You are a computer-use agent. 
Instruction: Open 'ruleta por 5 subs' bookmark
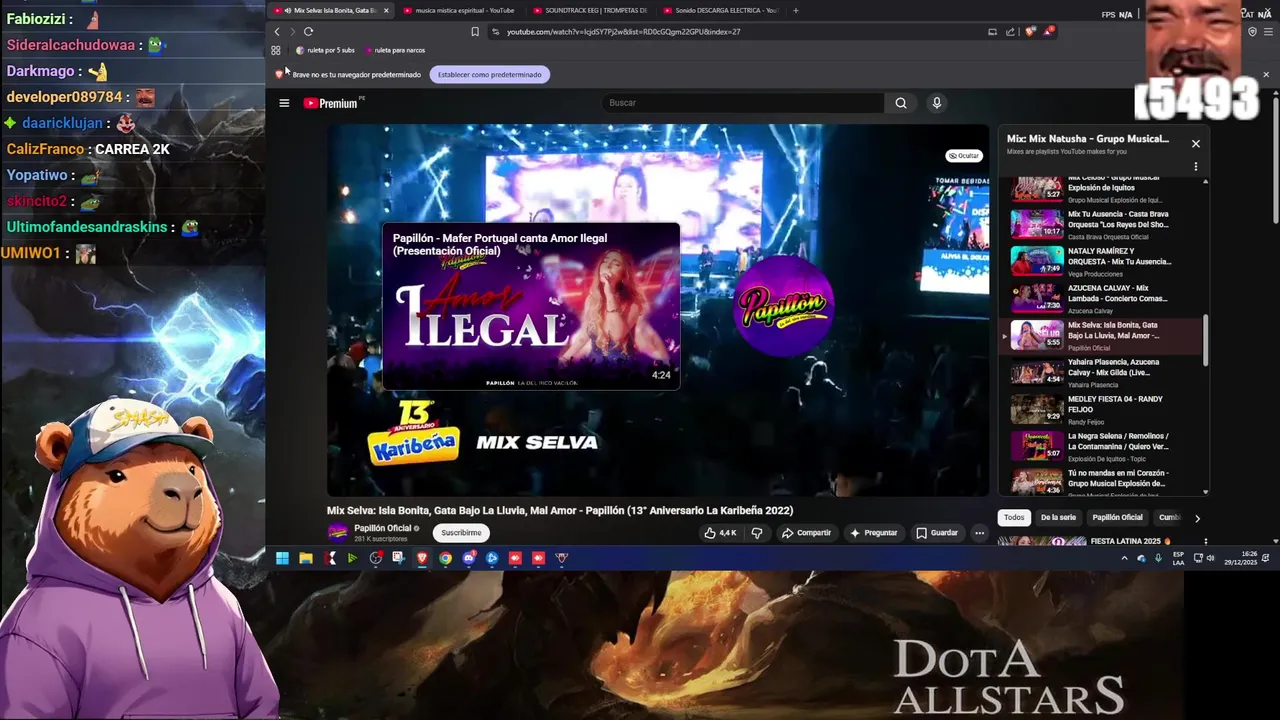(x=325, y=50)
